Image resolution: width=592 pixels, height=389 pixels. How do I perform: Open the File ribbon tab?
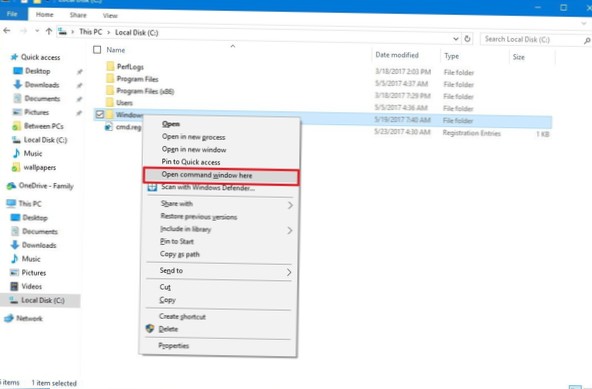pyautogui.click(x=12, y=14)
